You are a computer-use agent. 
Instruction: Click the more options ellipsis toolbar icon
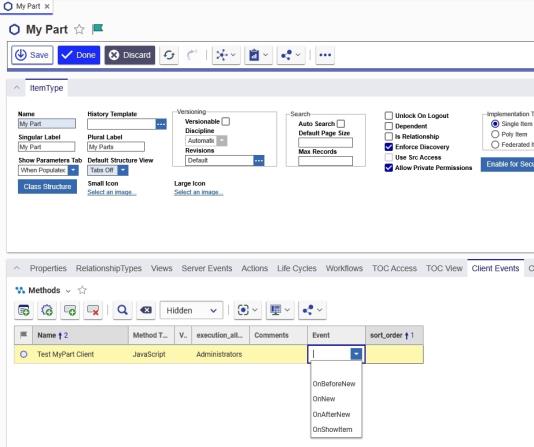pos(325,55)
